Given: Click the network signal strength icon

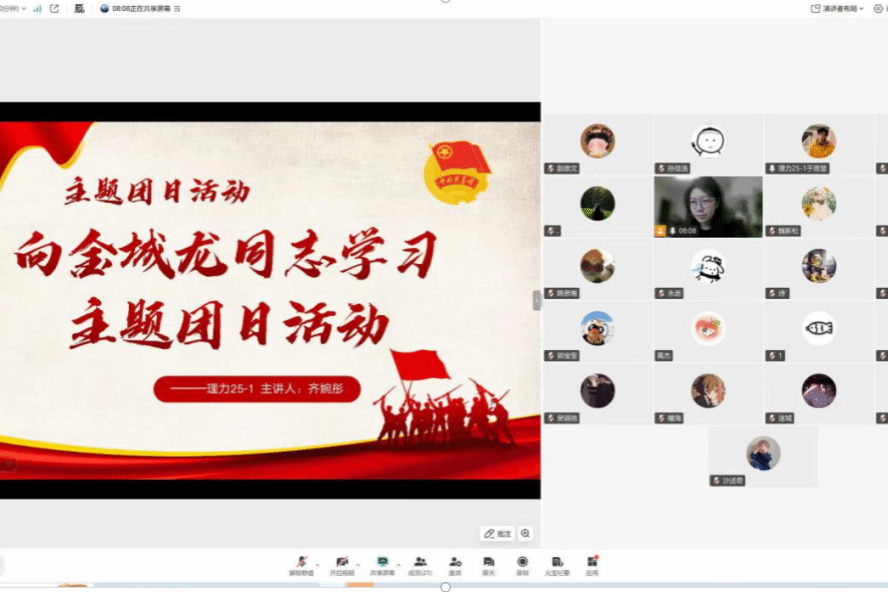Looking at the screenshot, I should point(37,8).
